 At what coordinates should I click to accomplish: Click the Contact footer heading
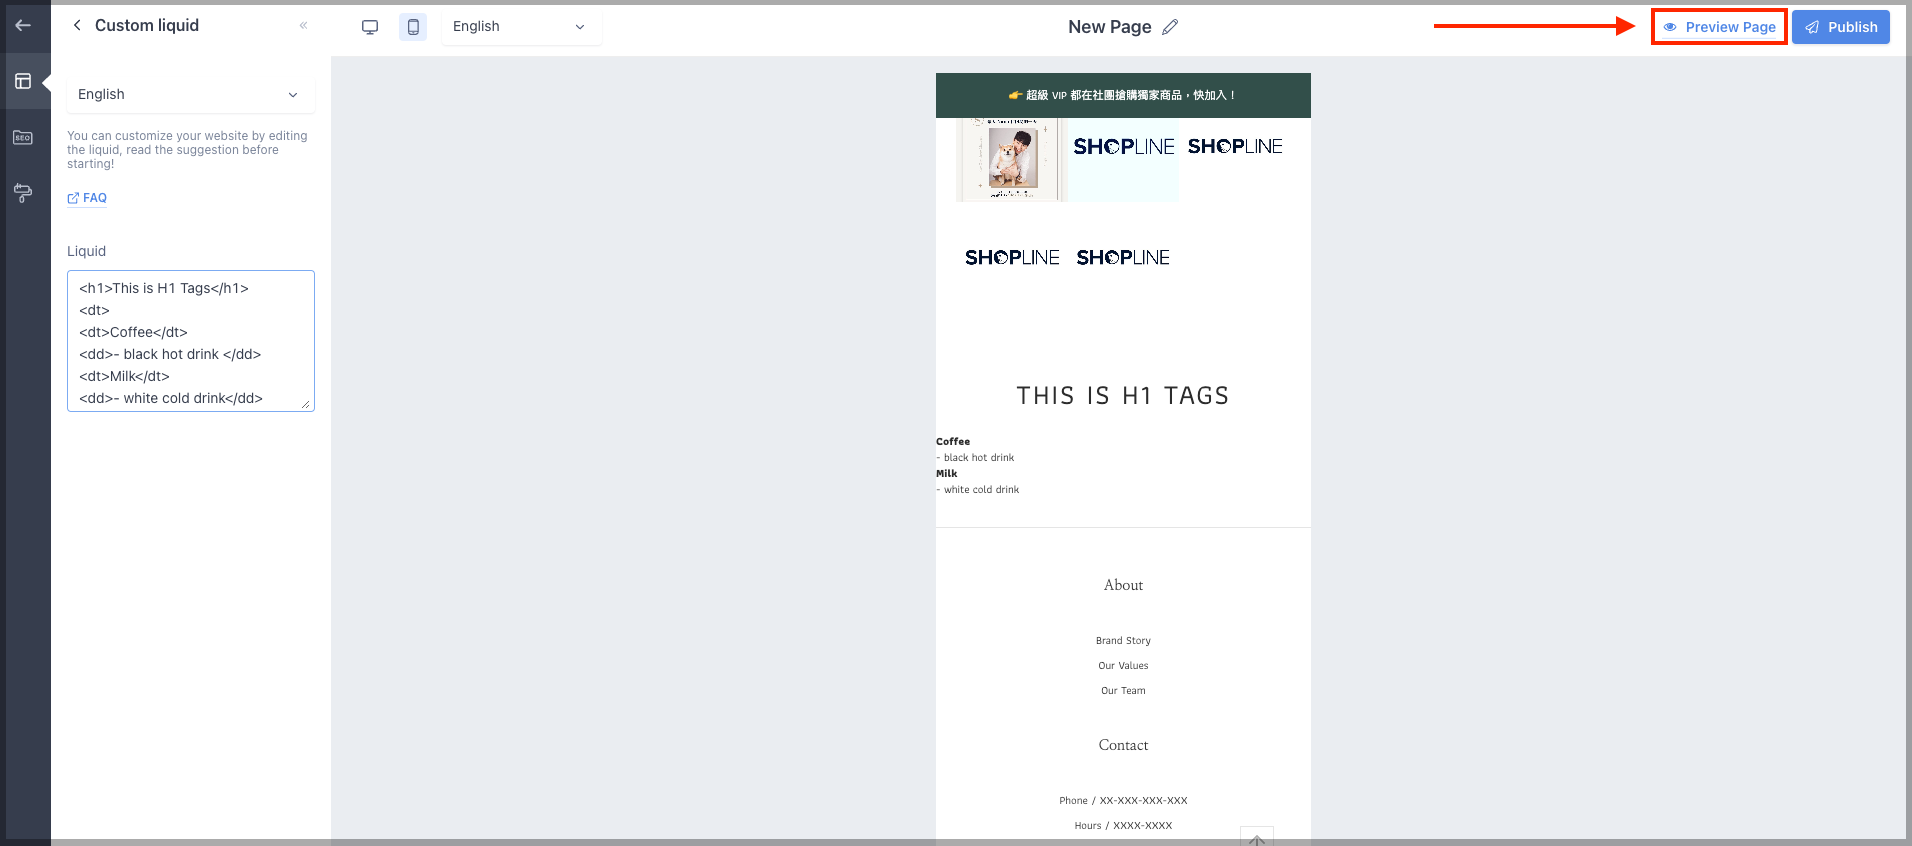click(x=1123, y=745)
